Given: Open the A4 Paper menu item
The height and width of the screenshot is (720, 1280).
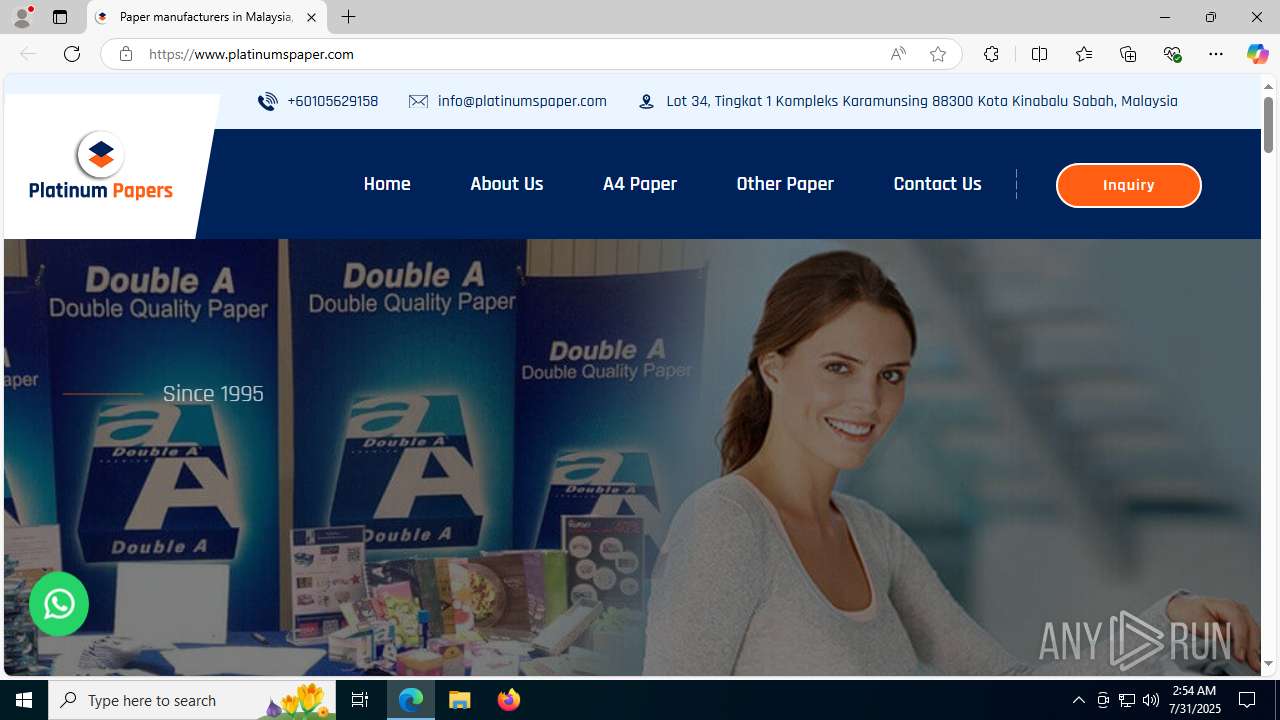Looking at the screenshot, I should coord(640,184).
